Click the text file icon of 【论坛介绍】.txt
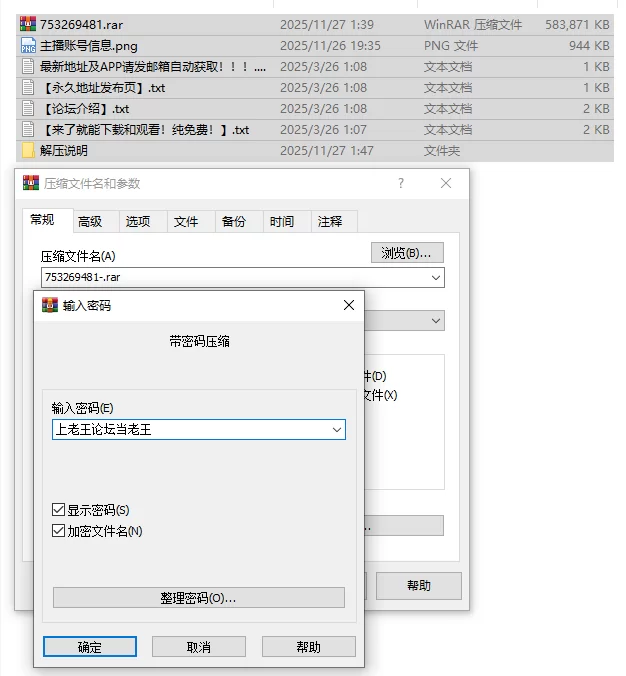 (x=28, y=108)
